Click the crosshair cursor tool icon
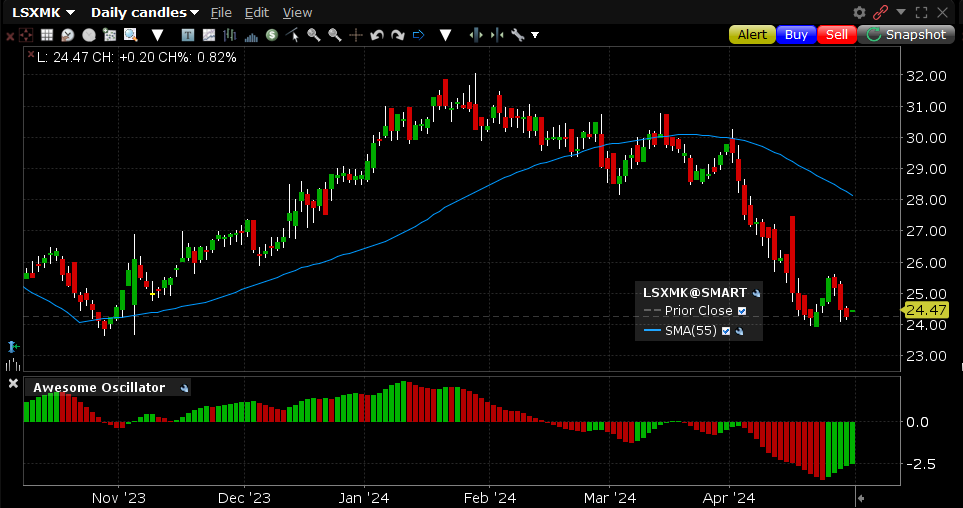 tap(355, 35)
